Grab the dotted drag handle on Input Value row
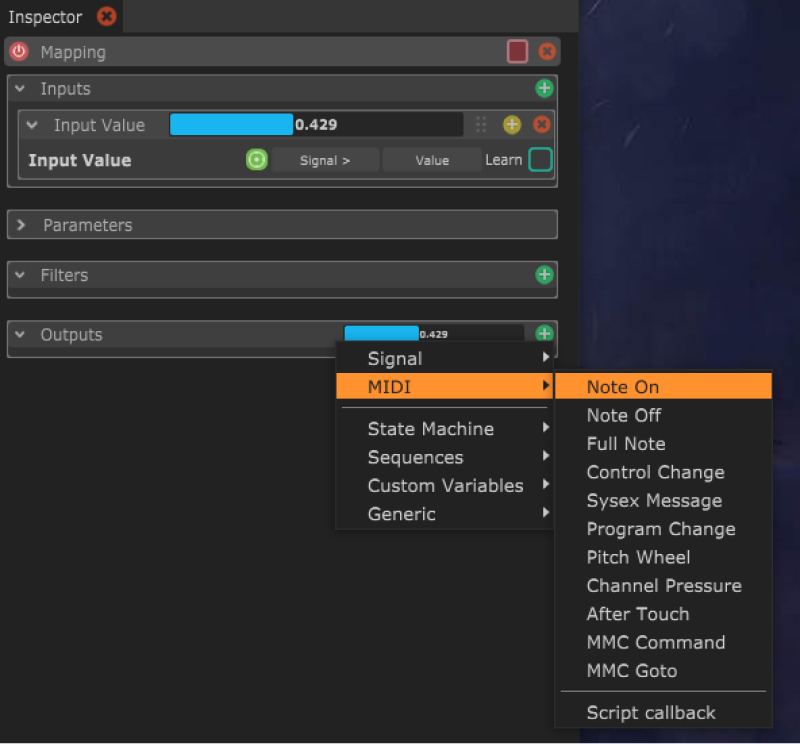This screenshot has width=800, height=744. (x=481, y=125)
